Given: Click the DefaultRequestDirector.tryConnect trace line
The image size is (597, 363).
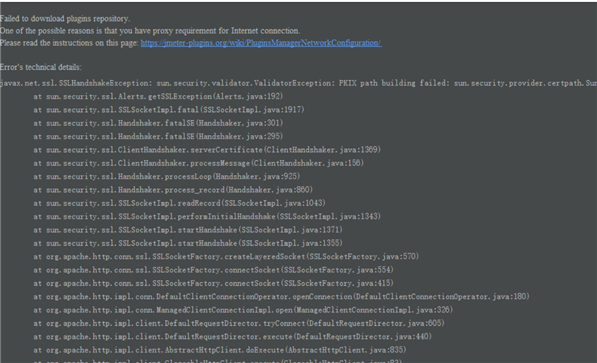Looking at the screenshot, I should (239, 323).
